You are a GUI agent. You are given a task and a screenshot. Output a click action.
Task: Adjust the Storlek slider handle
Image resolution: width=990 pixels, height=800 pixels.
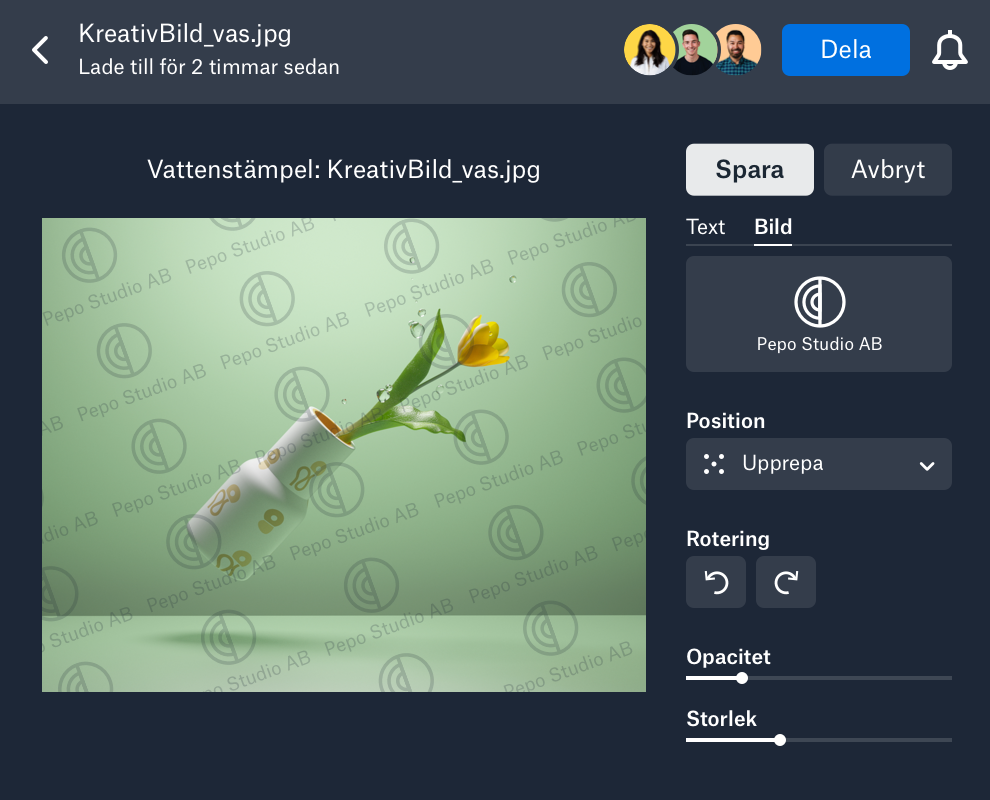coord(780,740)
